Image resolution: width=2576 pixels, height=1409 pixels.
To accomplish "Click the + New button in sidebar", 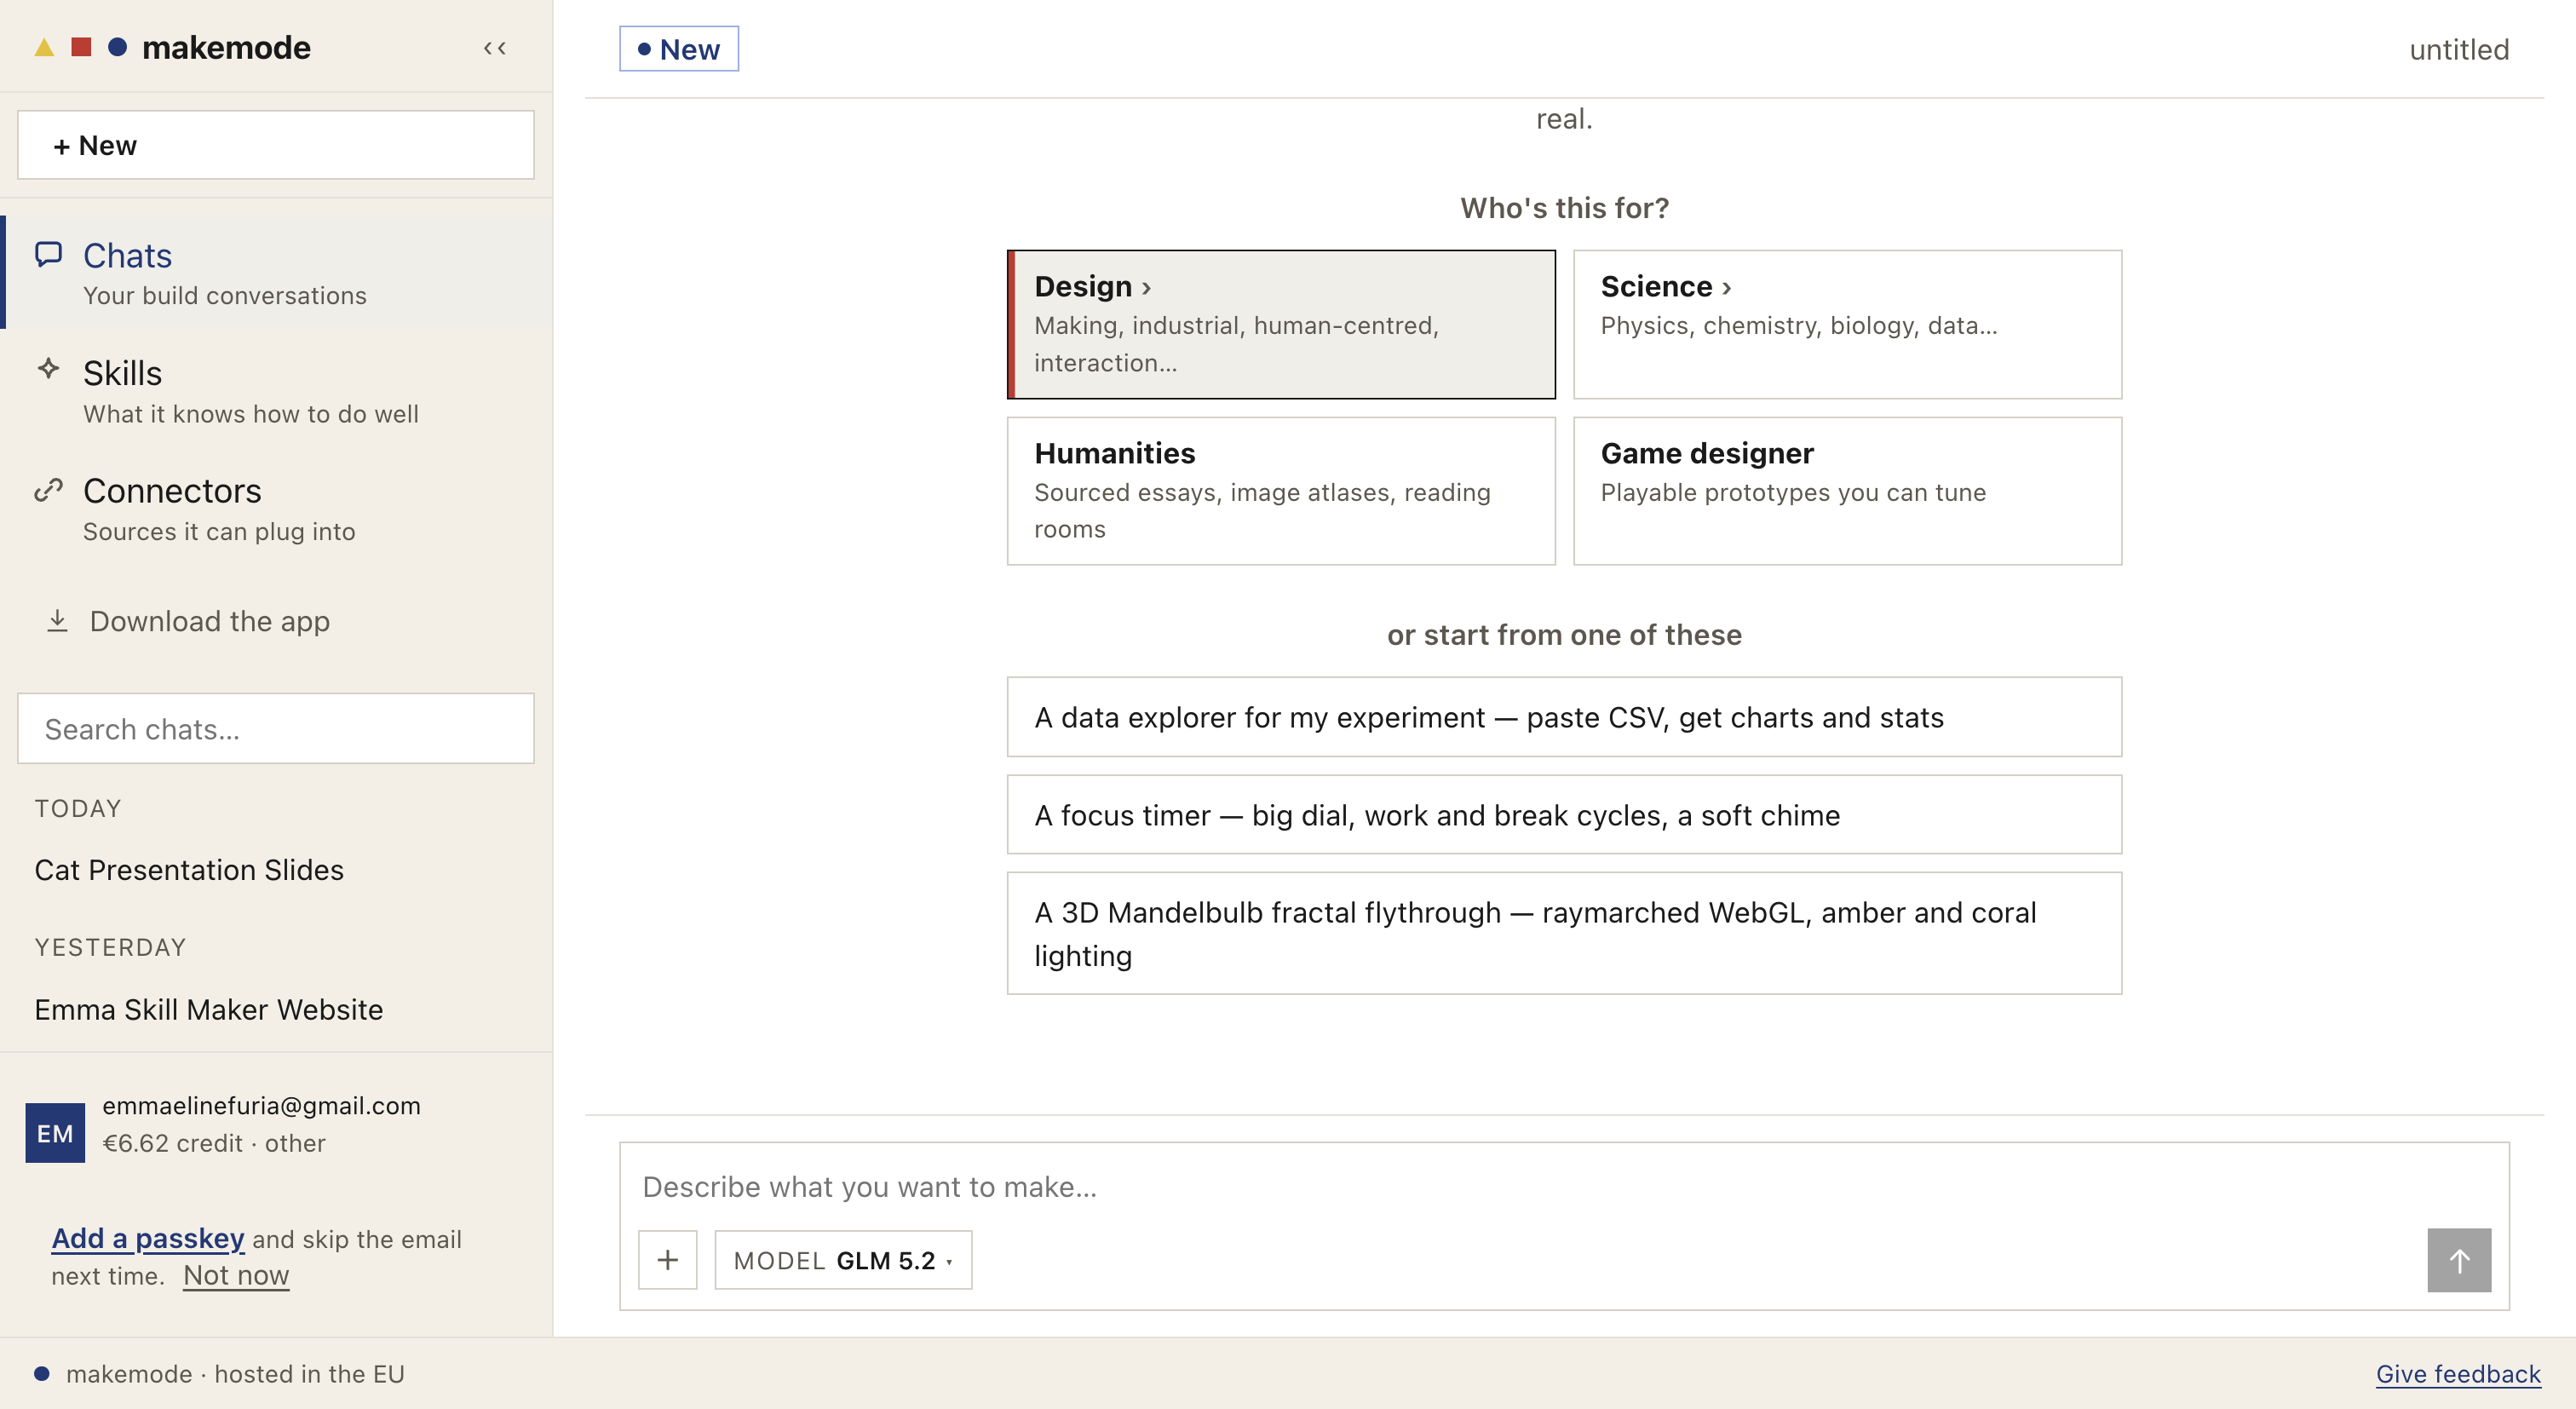I will pos(276,145).
